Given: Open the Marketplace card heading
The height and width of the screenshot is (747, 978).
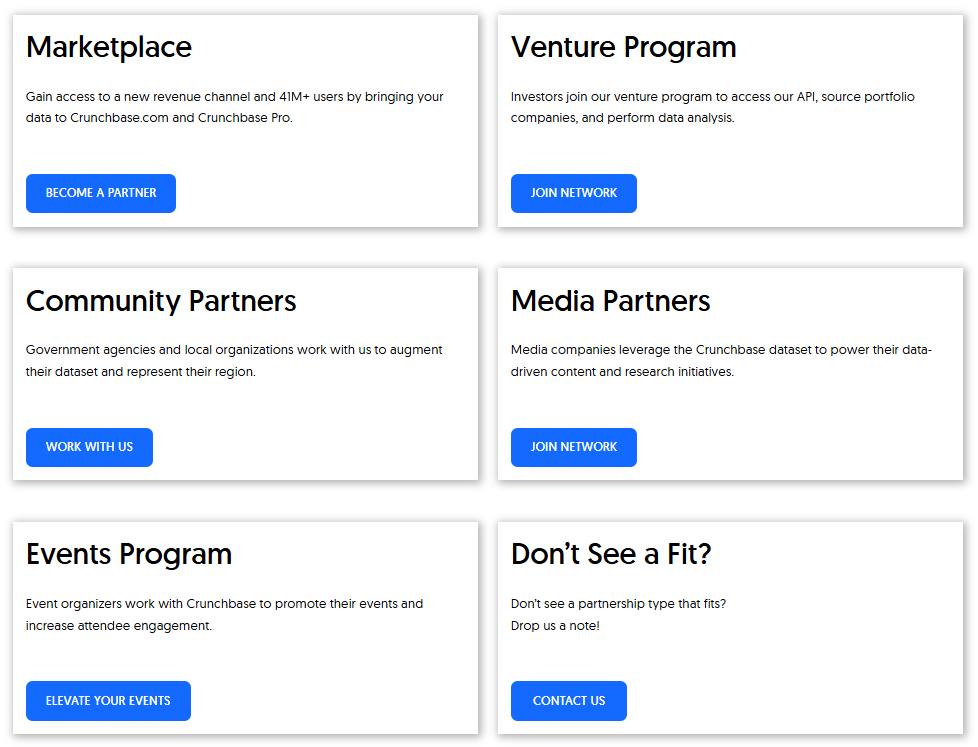Looking at the screenshot, I should click(x=109, y=47).
